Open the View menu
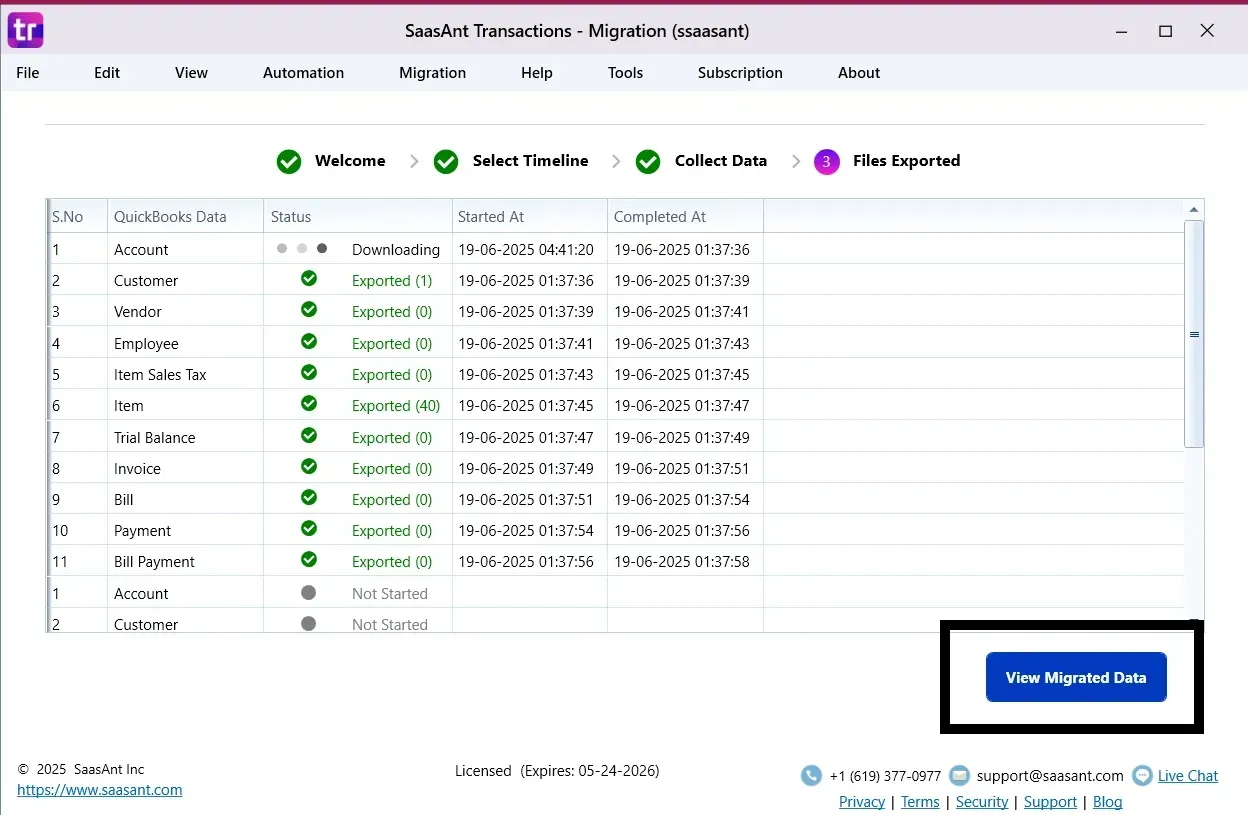This screenshot has height=815, width=1248. point(191,73)
